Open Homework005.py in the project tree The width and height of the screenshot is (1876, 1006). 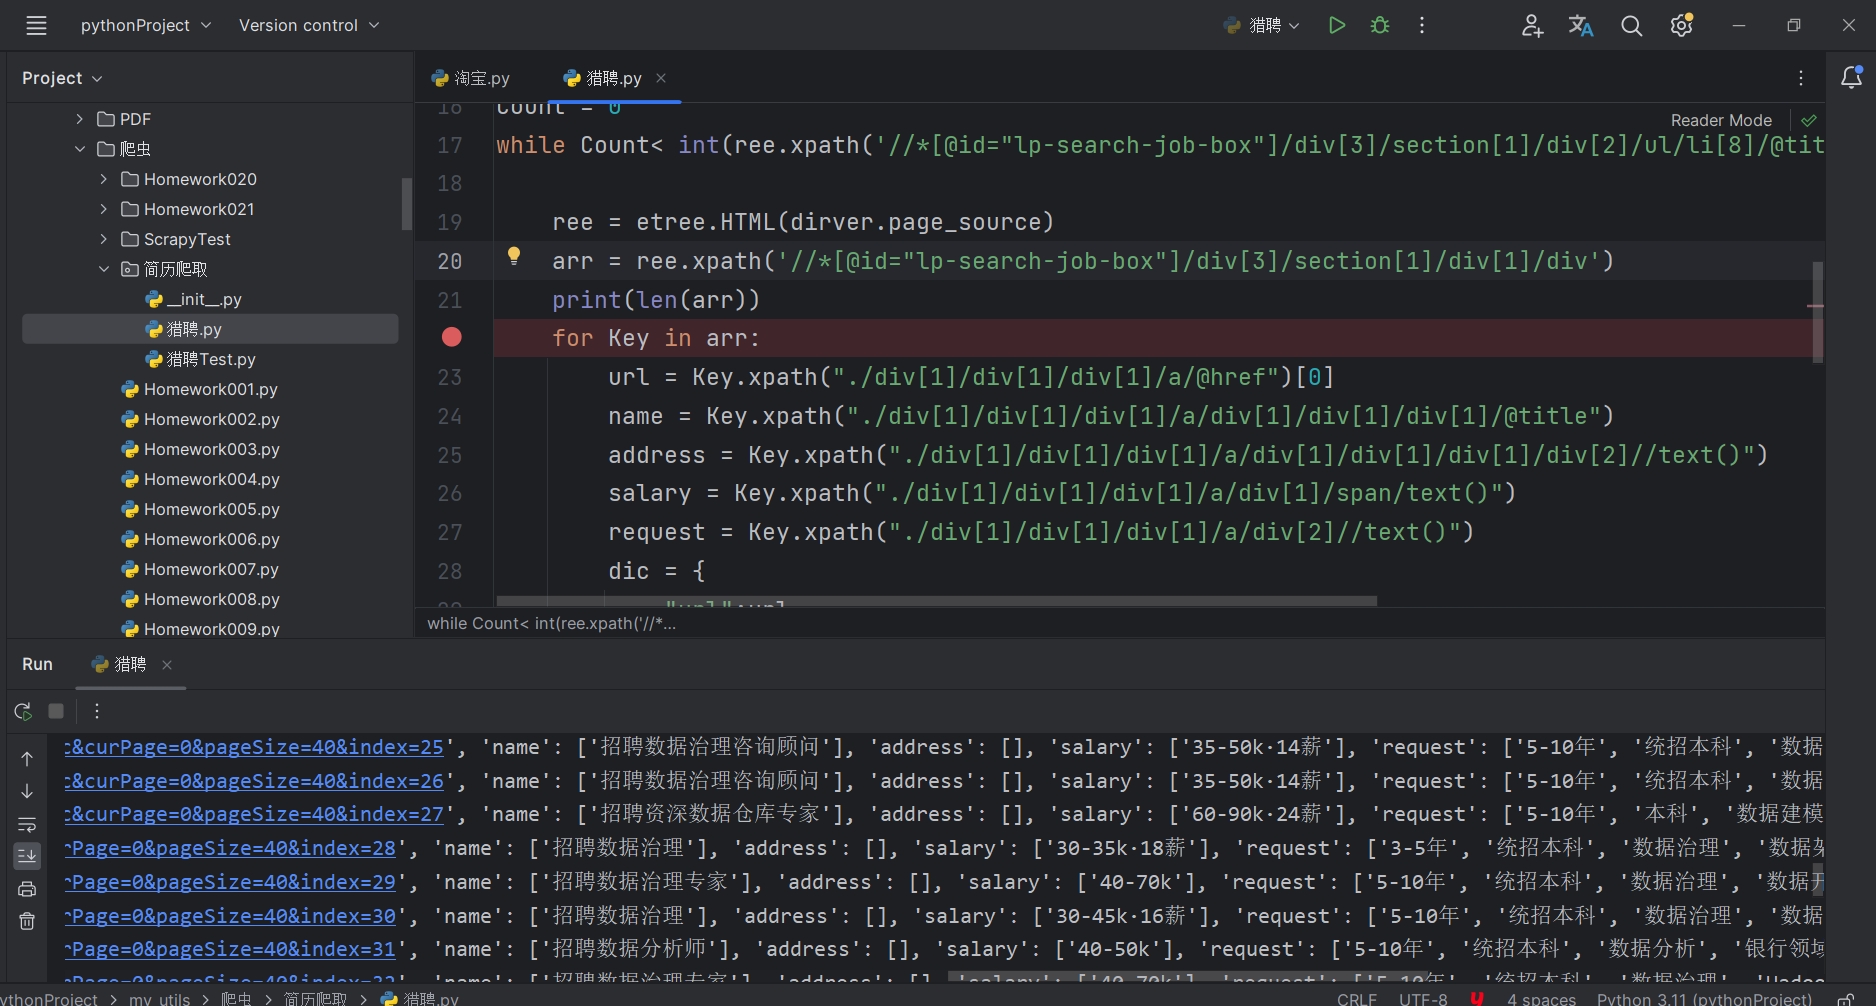pos(200,509)
